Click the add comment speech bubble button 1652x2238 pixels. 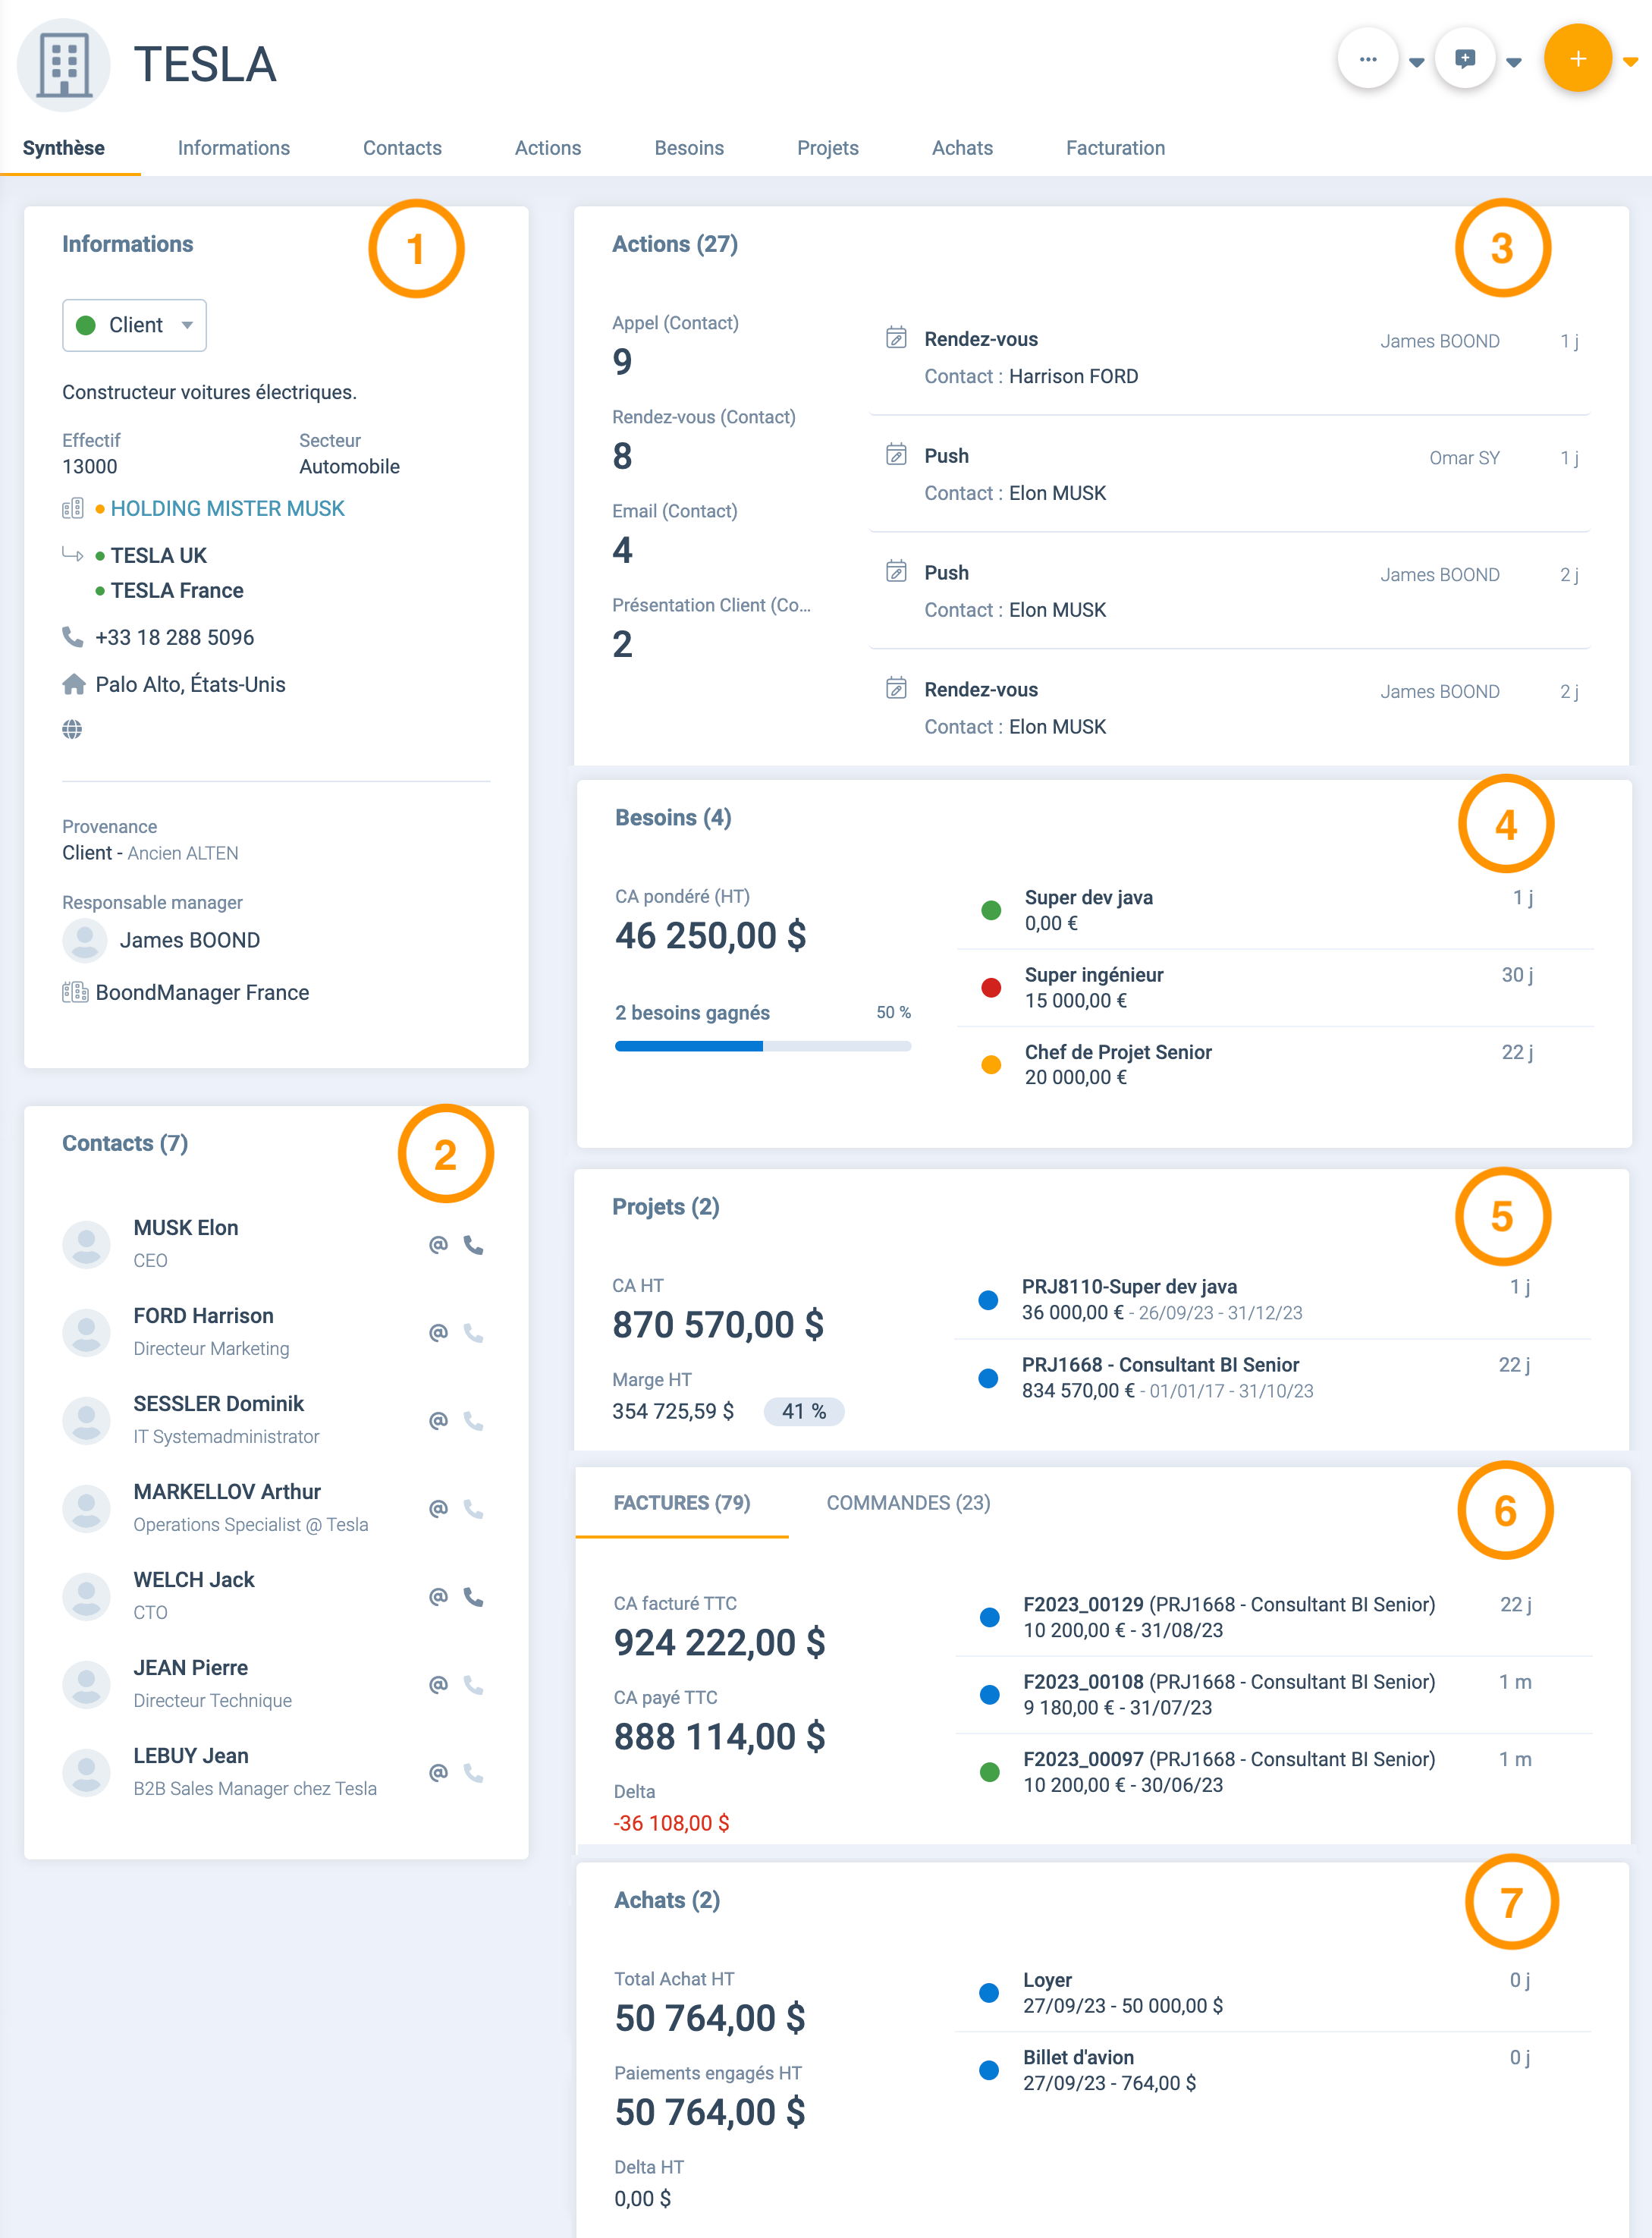pos(1465,59)
